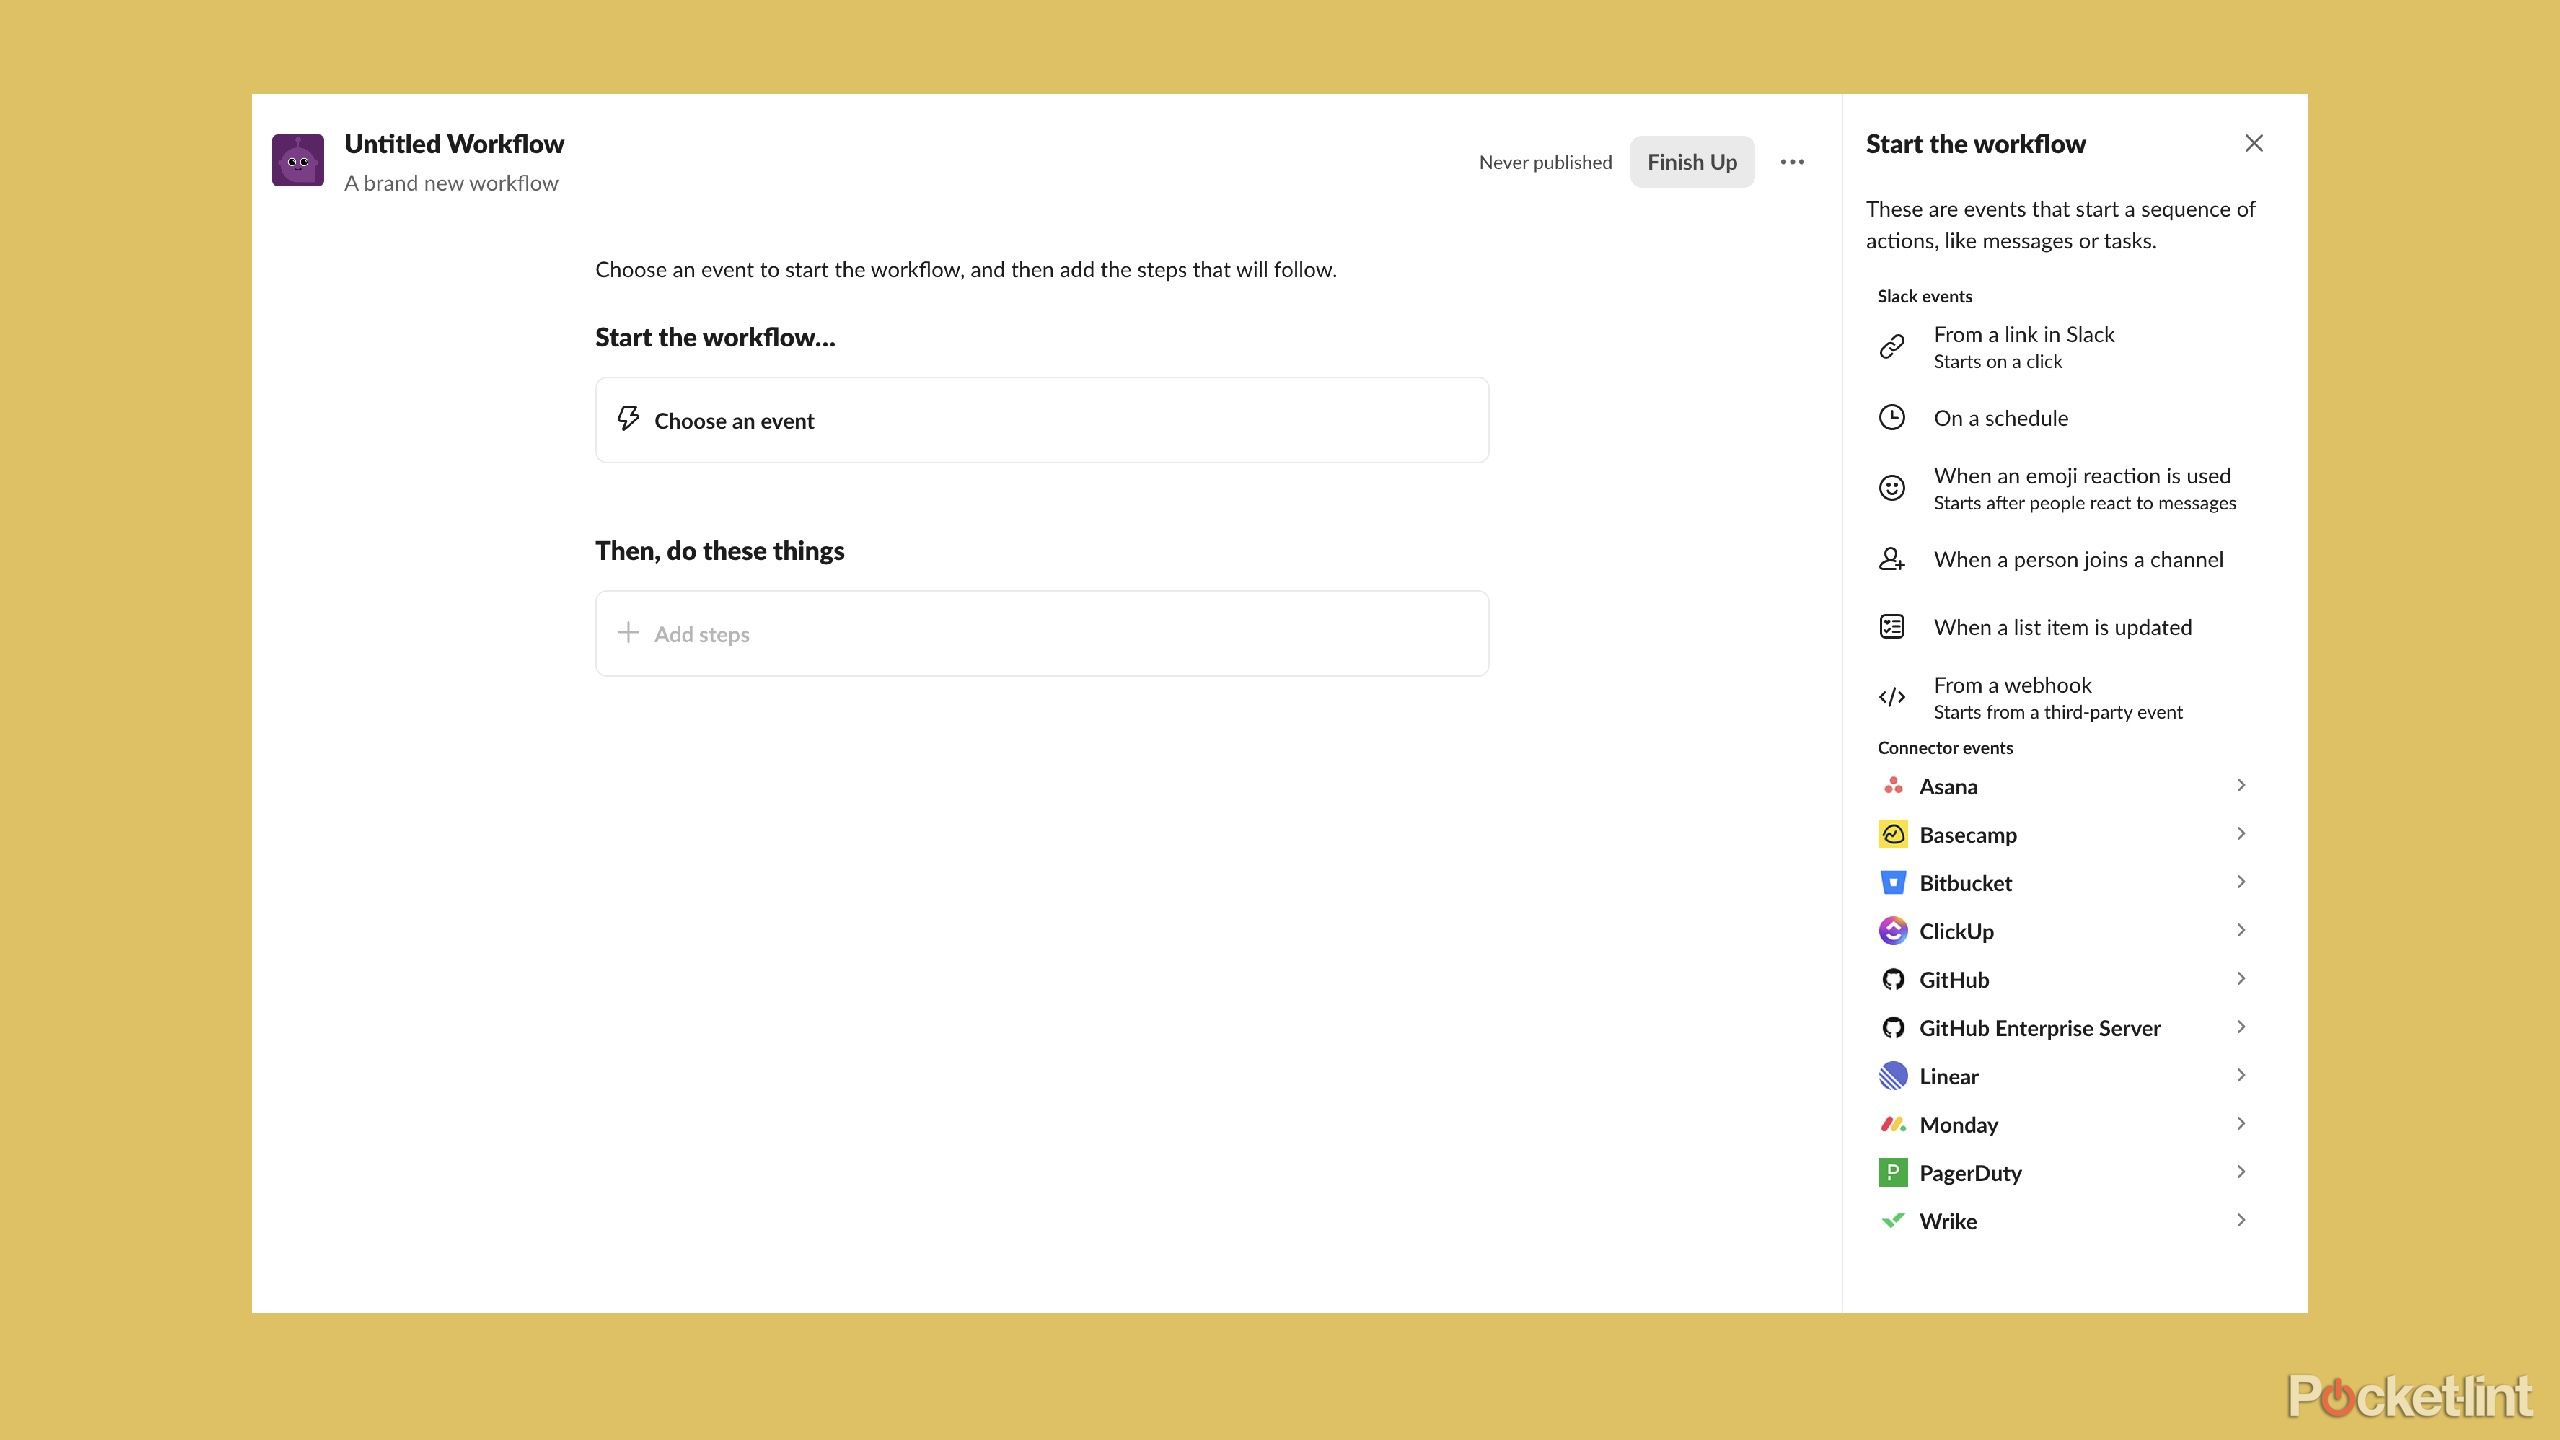Click the plus icon beside Add steps
This screenshot has height=1440, width=2560.
[x=628, y=632]
